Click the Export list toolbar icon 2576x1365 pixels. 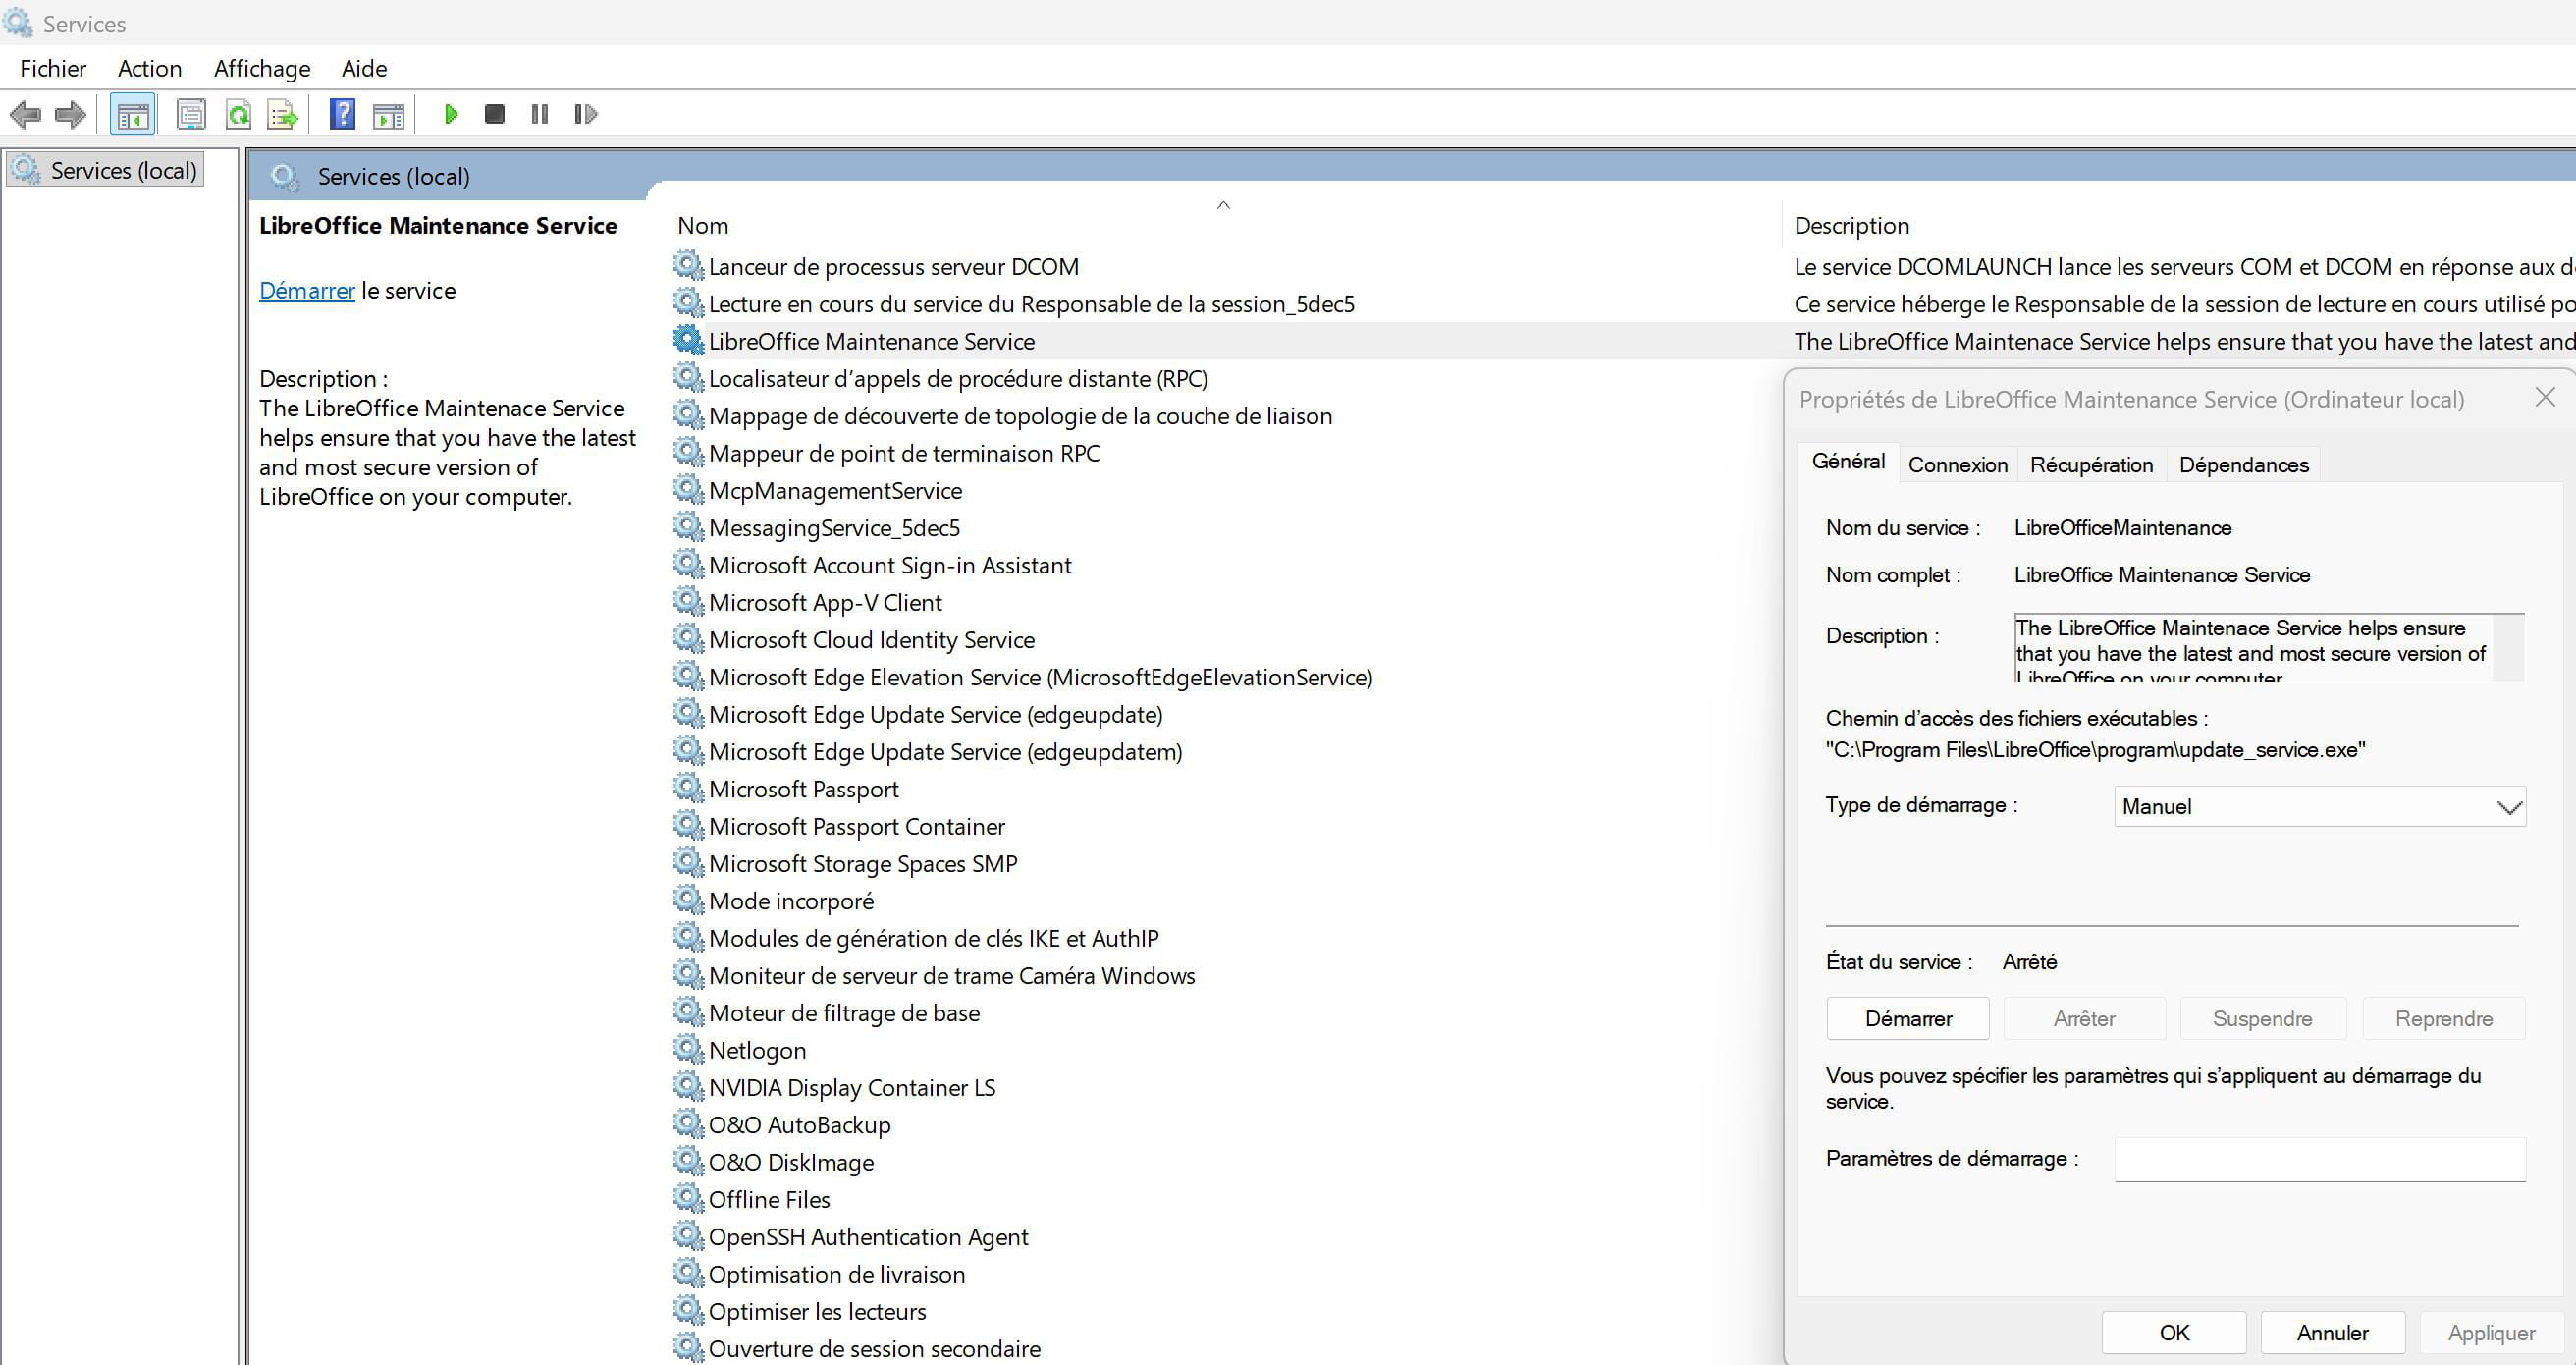283,114
